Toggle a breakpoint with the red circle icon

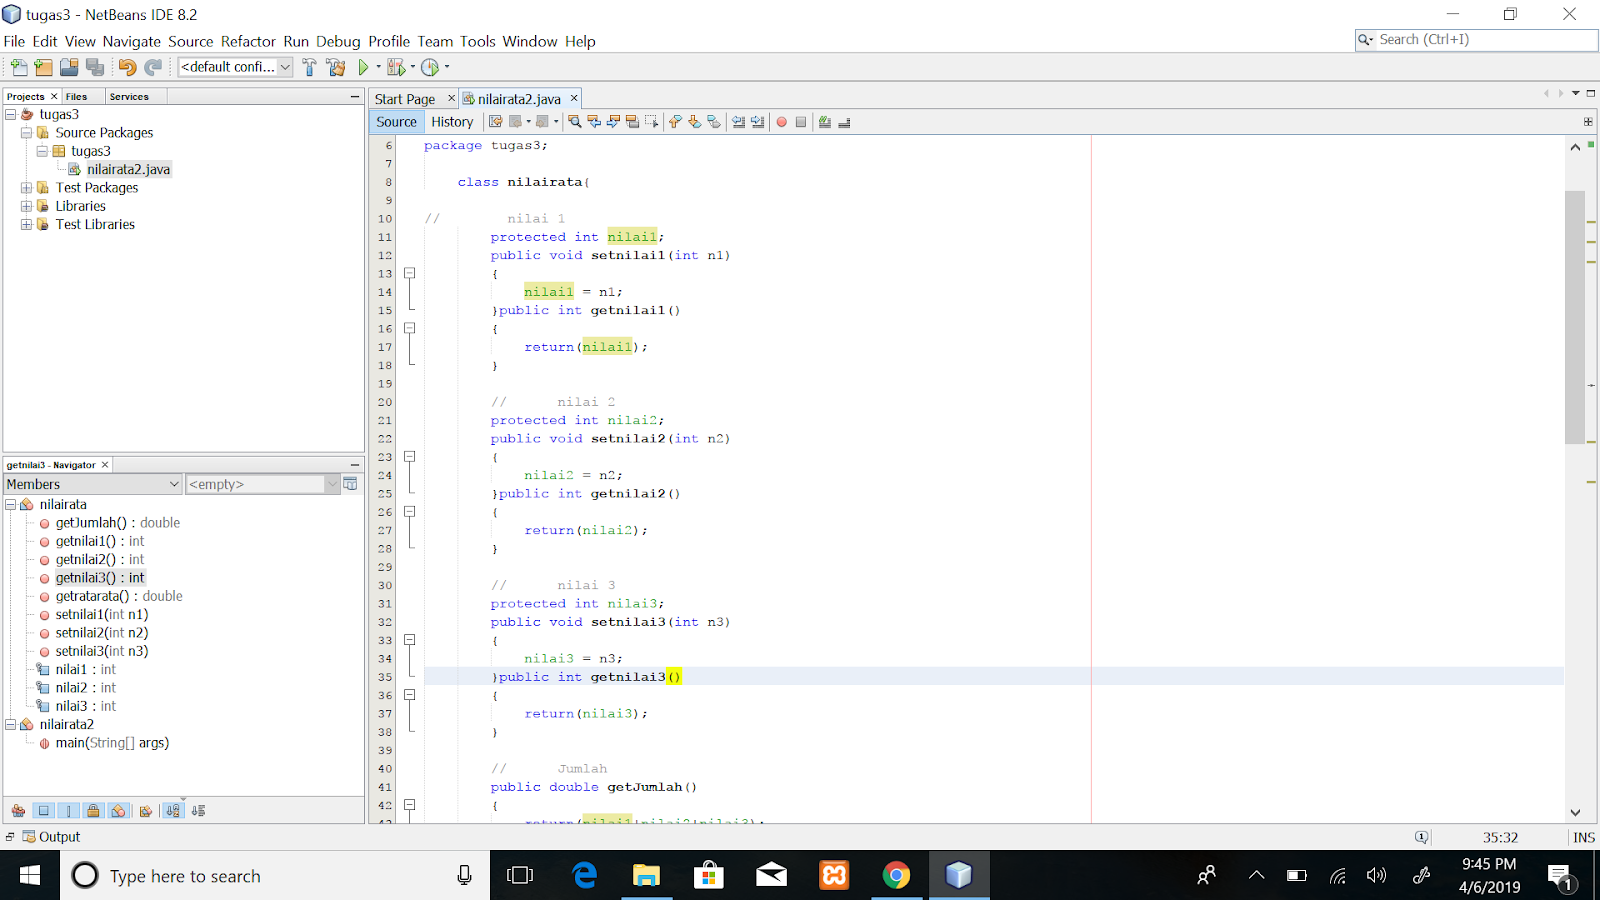(x=782, y=121)
